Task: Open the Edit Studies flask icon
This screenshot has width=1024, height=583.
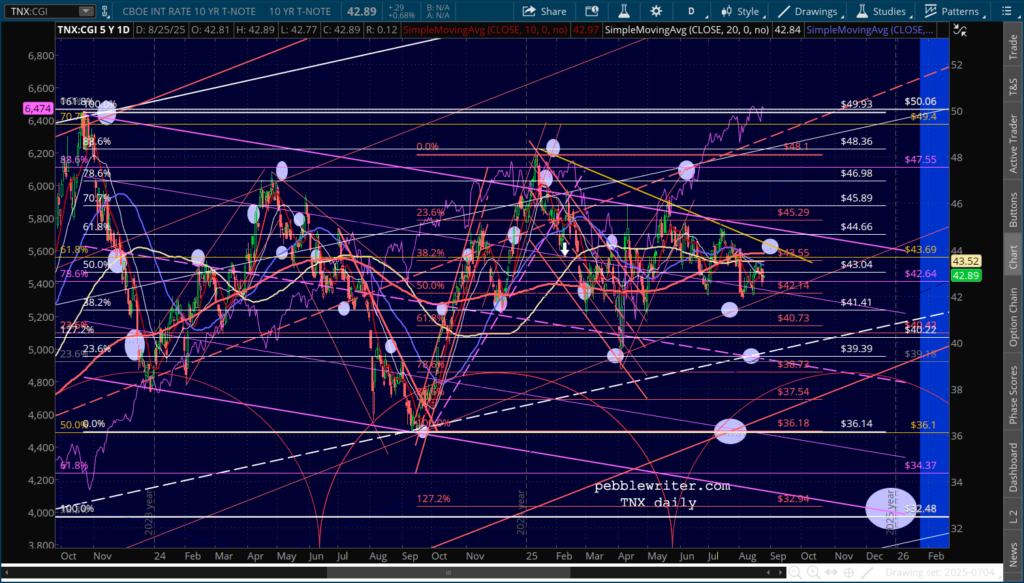Action: pyautogui.click(x=624, y=11)
